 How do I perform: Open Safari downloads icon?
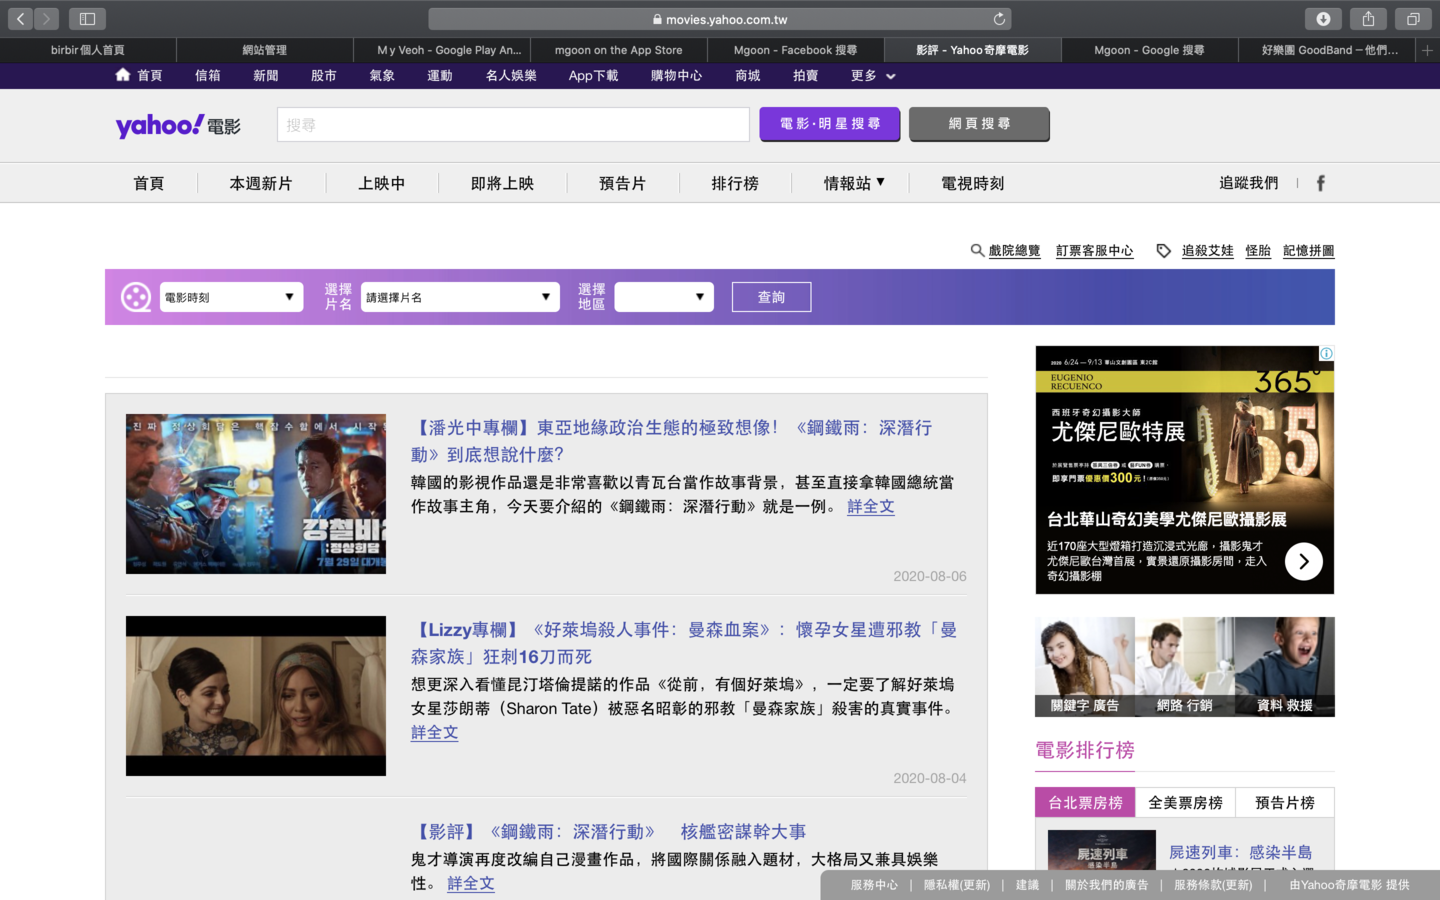click(x=1323, y=19)
